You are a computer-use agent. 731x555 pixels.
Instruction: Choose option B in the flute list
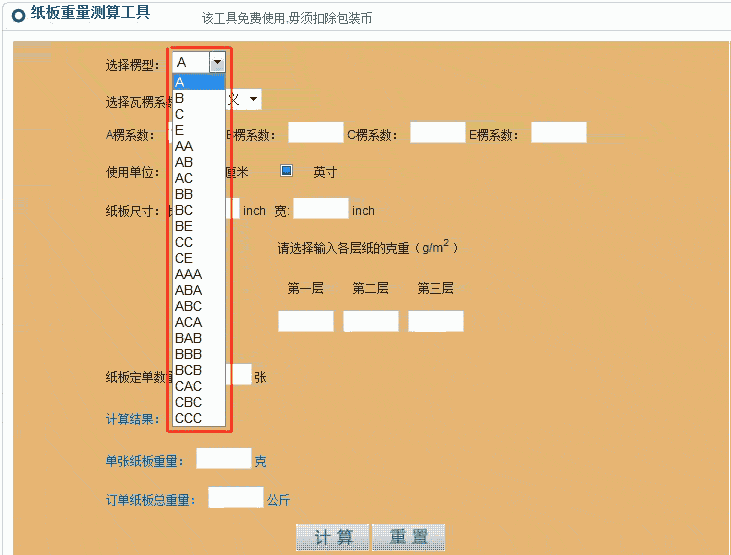[x=199, y=98]
